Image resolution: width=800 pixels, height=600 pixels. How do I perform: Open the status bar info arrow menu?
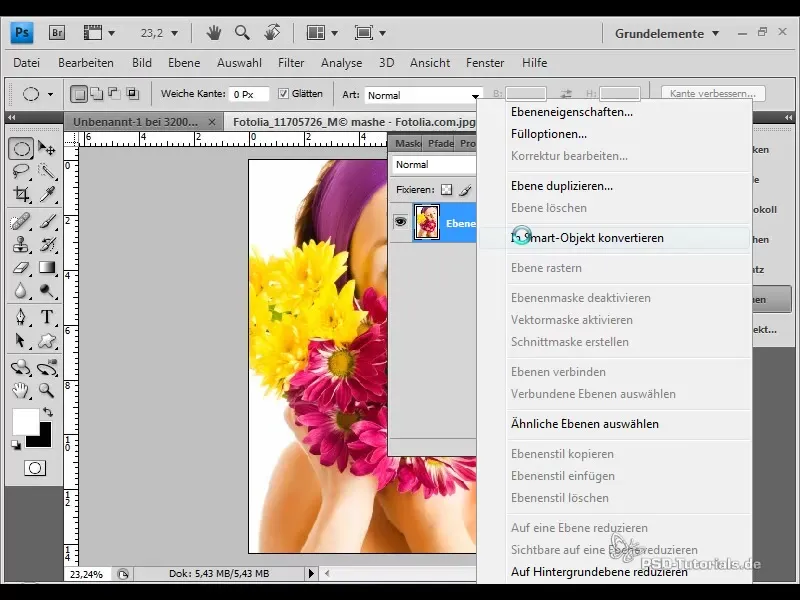(311, 573)
